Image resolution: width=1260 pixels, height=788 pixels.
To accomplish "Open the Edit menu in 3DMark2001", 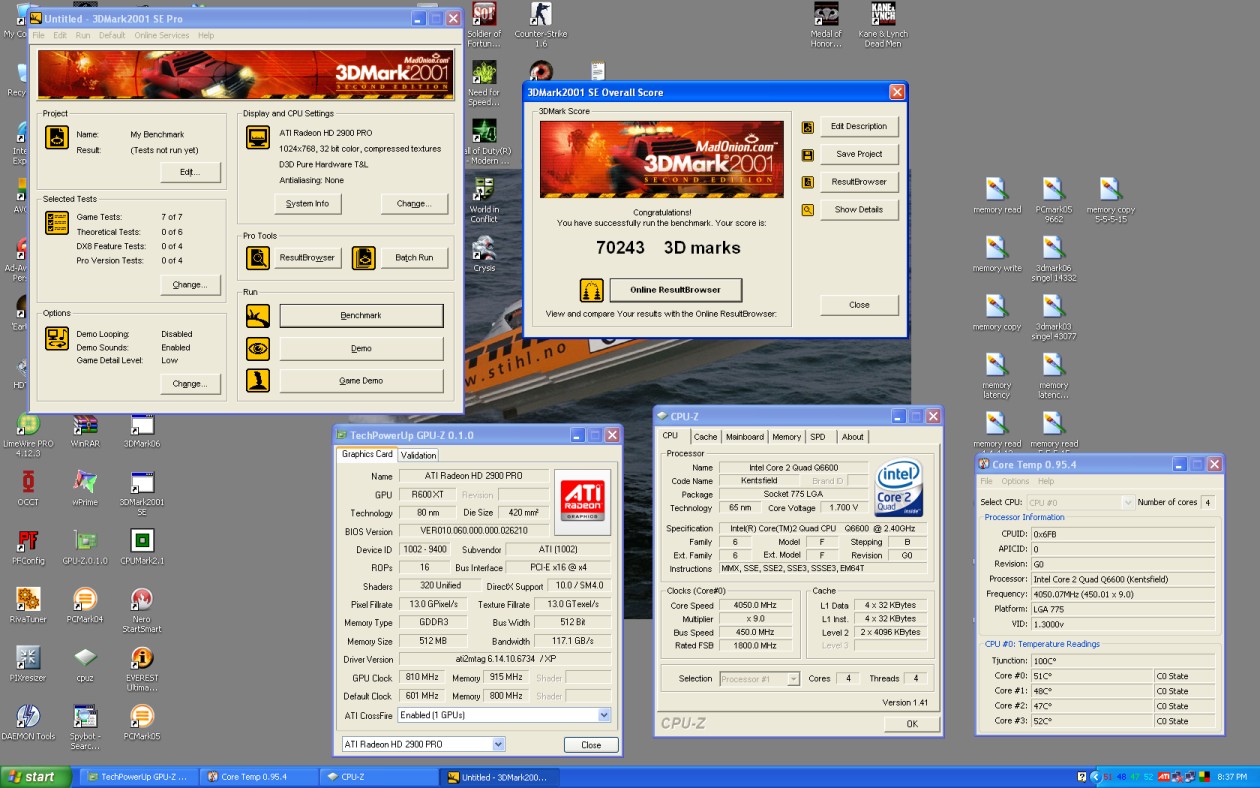I will (x=60, y=35).
